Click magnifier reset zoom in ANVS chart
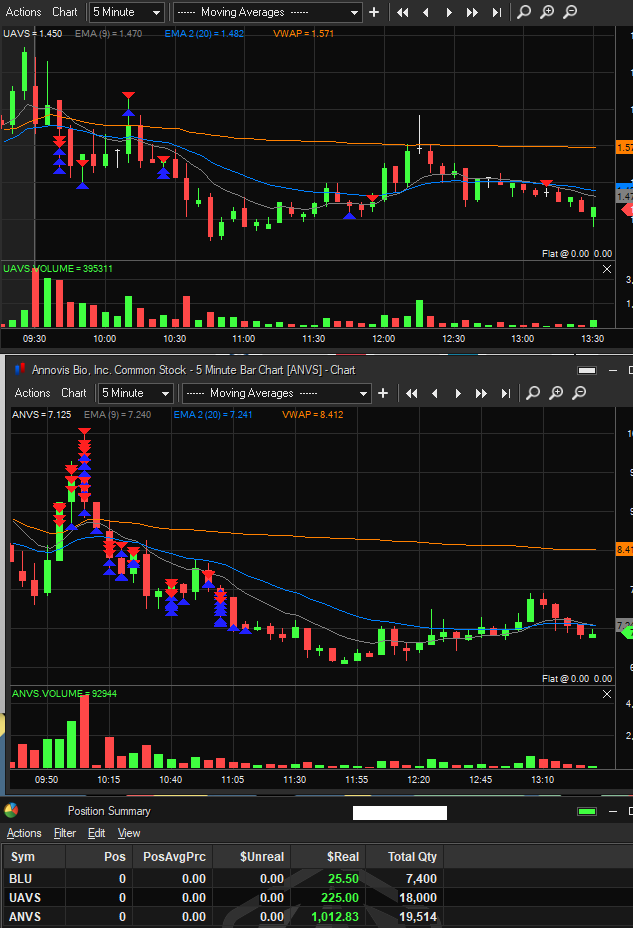This screenshot has width=633, height=928. 532,393
